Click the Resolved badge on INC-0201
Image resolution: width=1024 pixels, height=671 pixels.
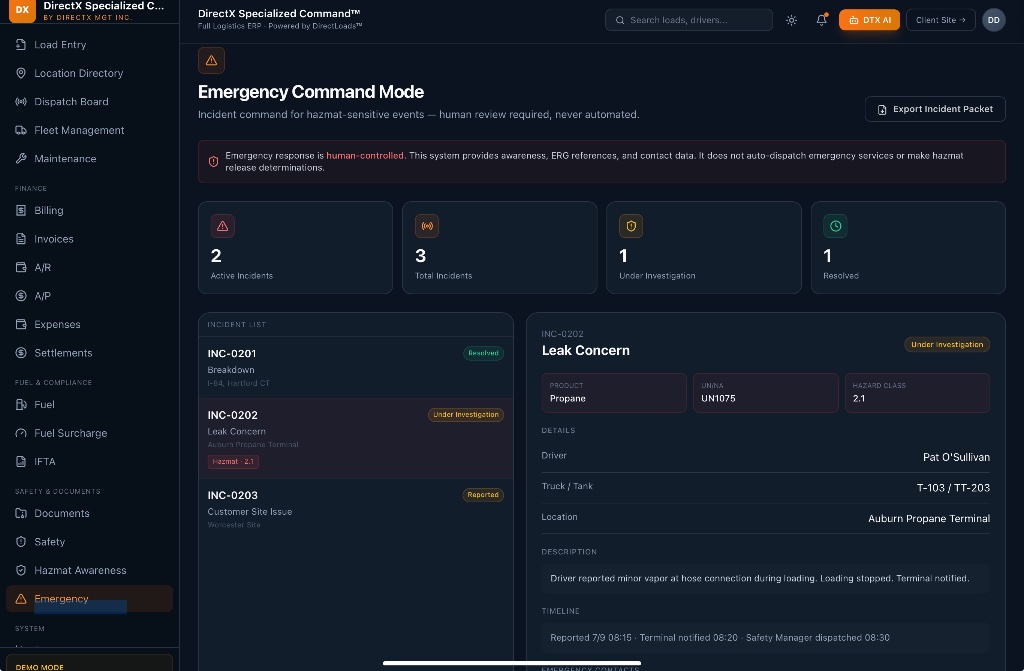tap(483, 353)
